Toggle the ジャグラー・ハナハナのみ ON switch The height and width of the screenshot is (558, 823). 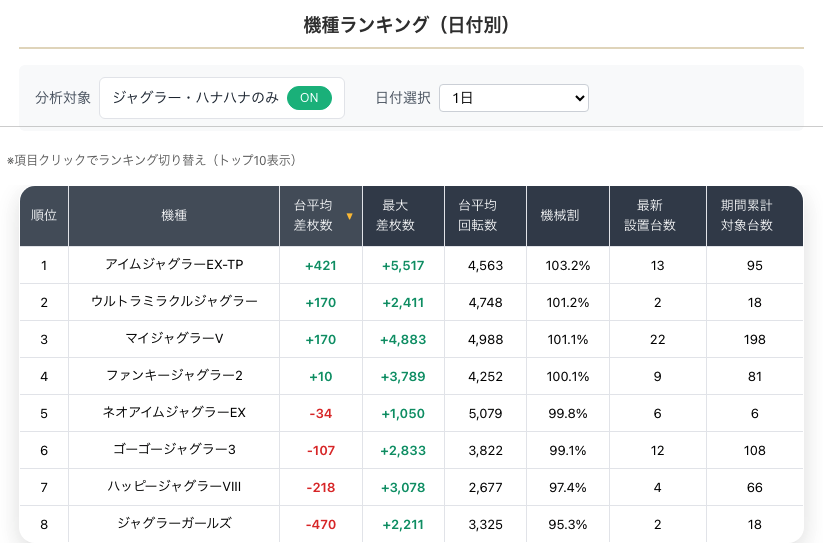(309, 97)
